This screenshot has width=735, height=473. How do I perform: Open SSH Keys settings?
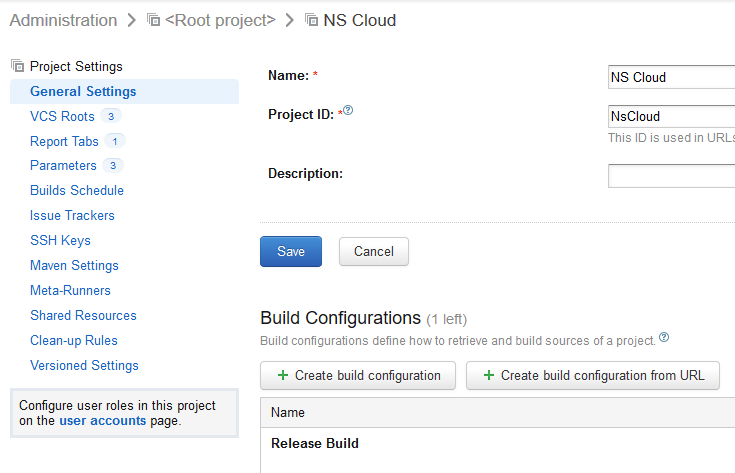[60, 240]
